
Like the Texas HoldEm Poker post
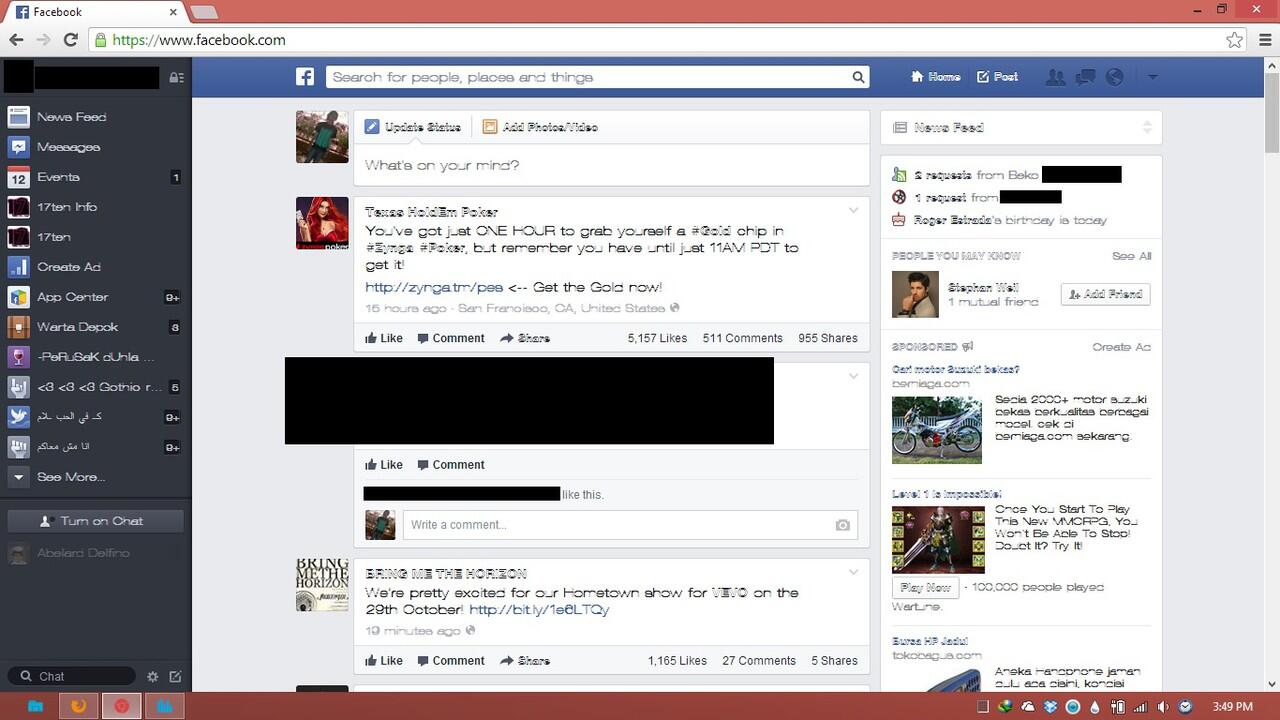point(384,338)
